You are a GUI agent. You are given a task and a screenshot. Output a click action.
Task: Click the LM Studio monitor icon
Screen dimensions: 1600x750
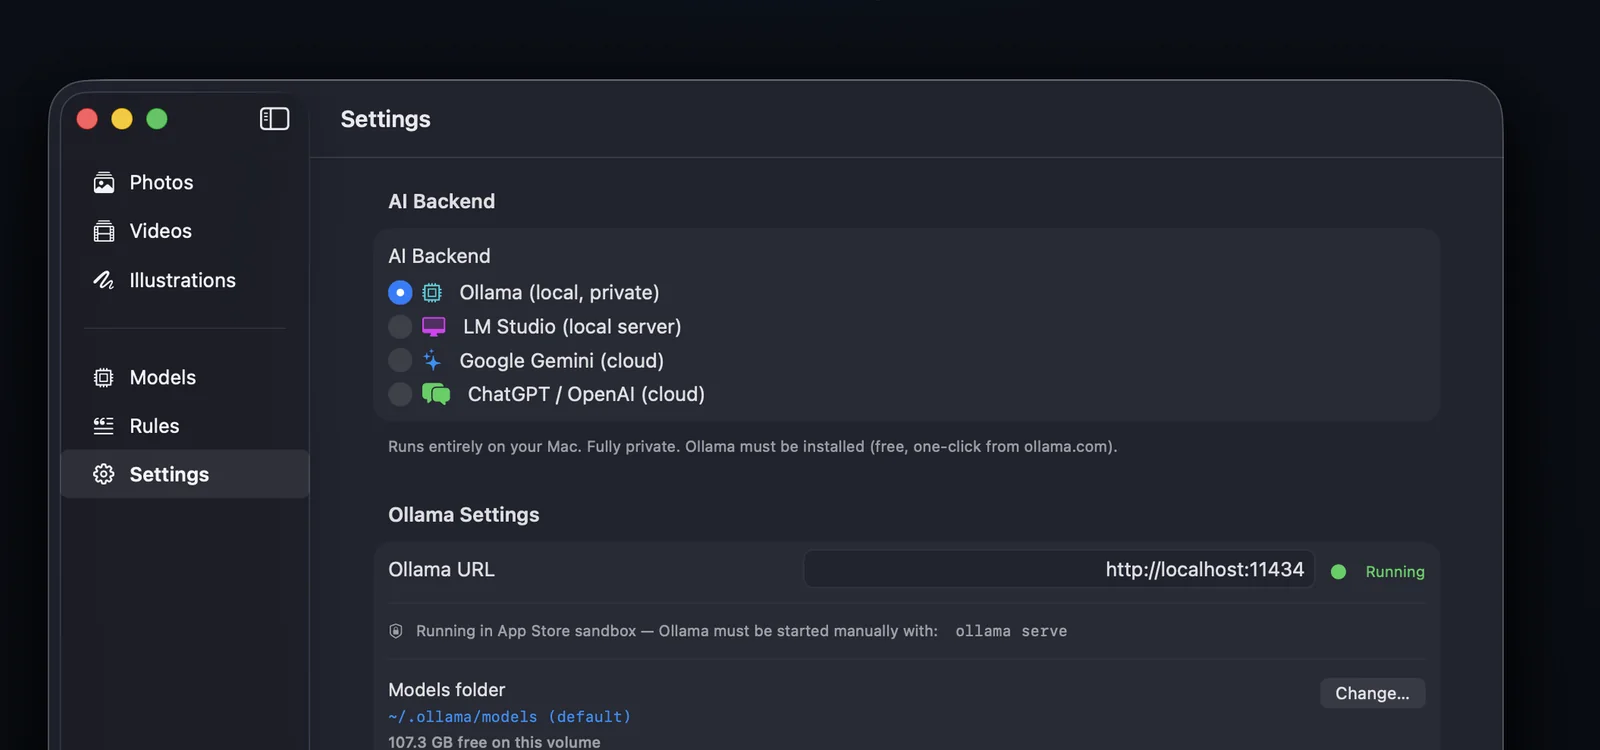coord(434,327)
